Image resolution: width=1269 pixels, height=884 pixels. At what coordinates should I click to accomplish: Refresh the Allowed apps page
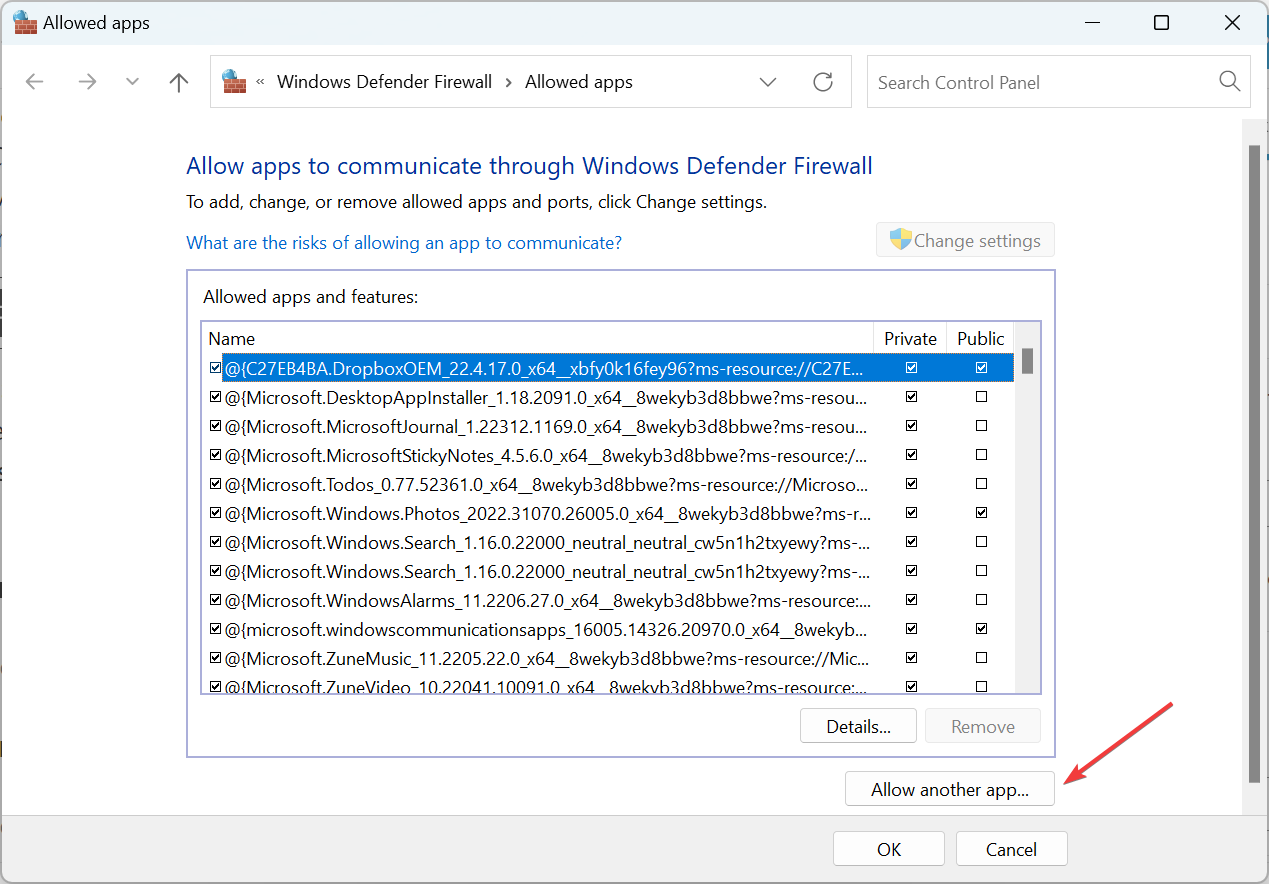[823, 82]
